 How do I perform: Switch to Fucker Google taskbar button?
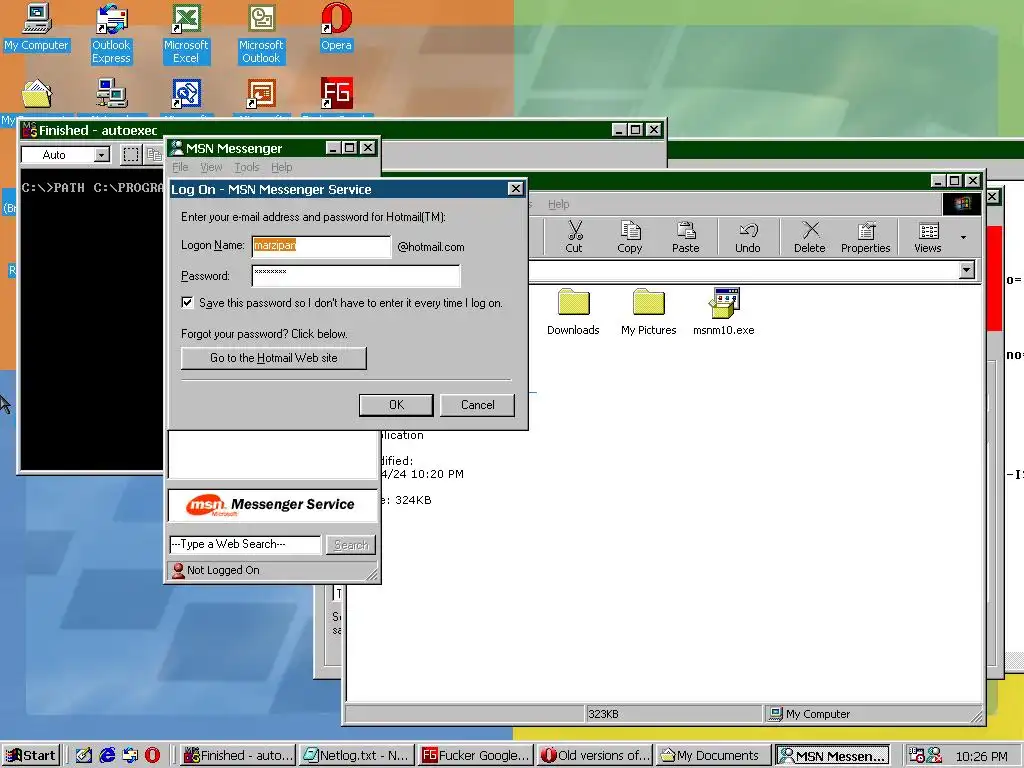[477, 756]
